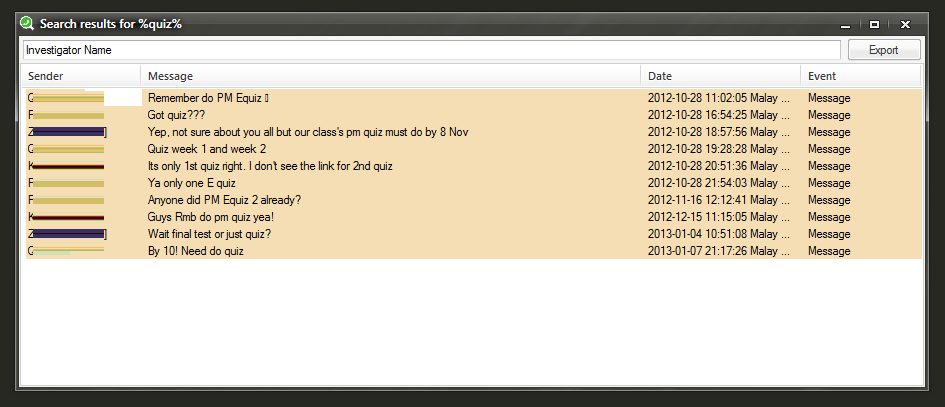Click the Export button

coord(884,50)
